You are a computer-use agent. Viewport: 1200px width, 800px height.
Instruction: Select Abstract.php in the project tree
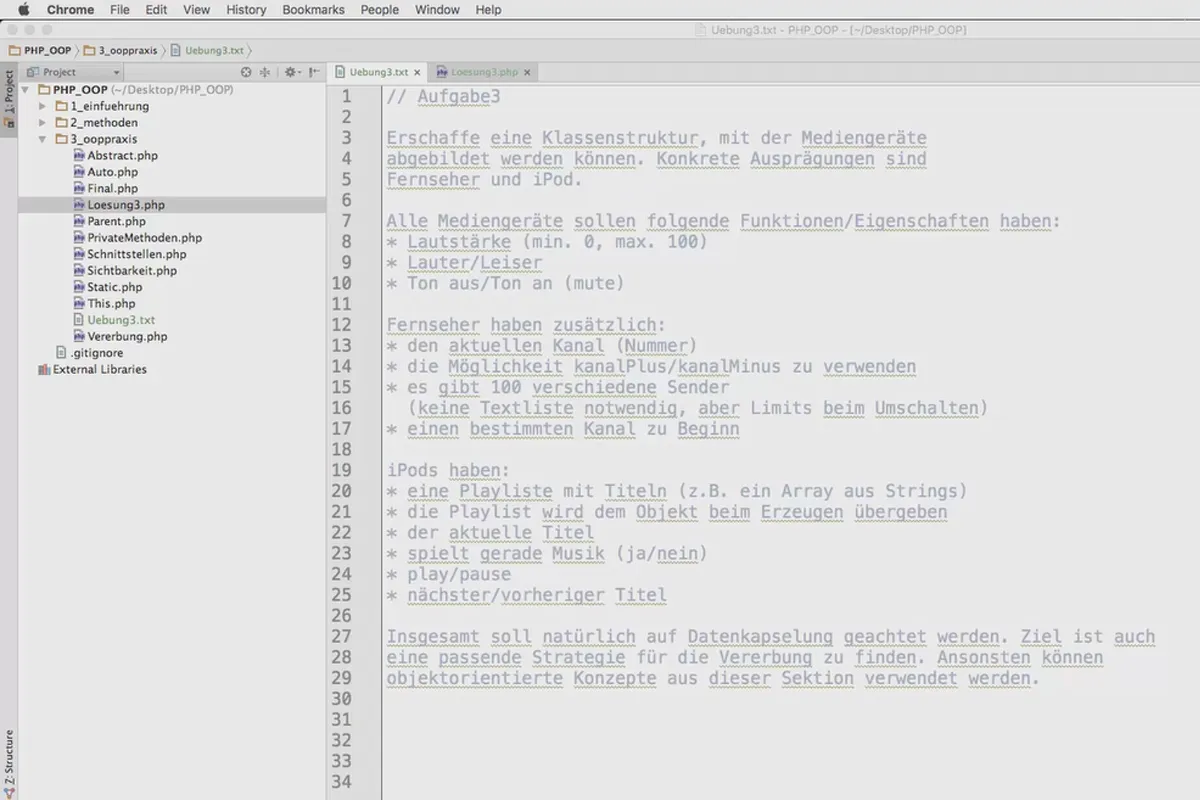[122, 156]
